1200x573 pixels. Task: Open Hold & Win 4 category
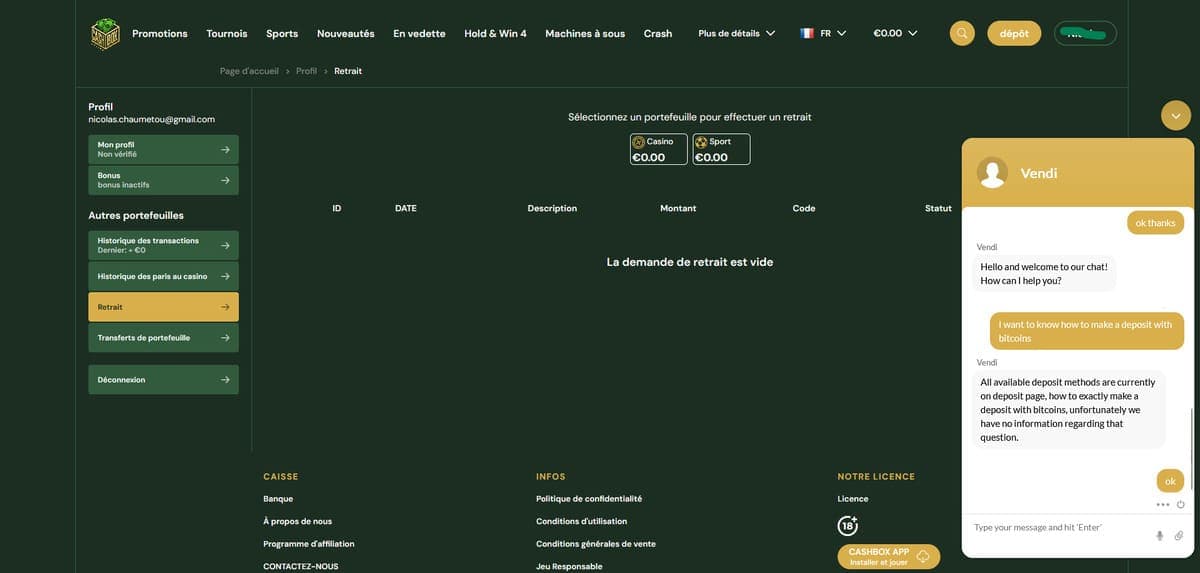click(495, 33)
